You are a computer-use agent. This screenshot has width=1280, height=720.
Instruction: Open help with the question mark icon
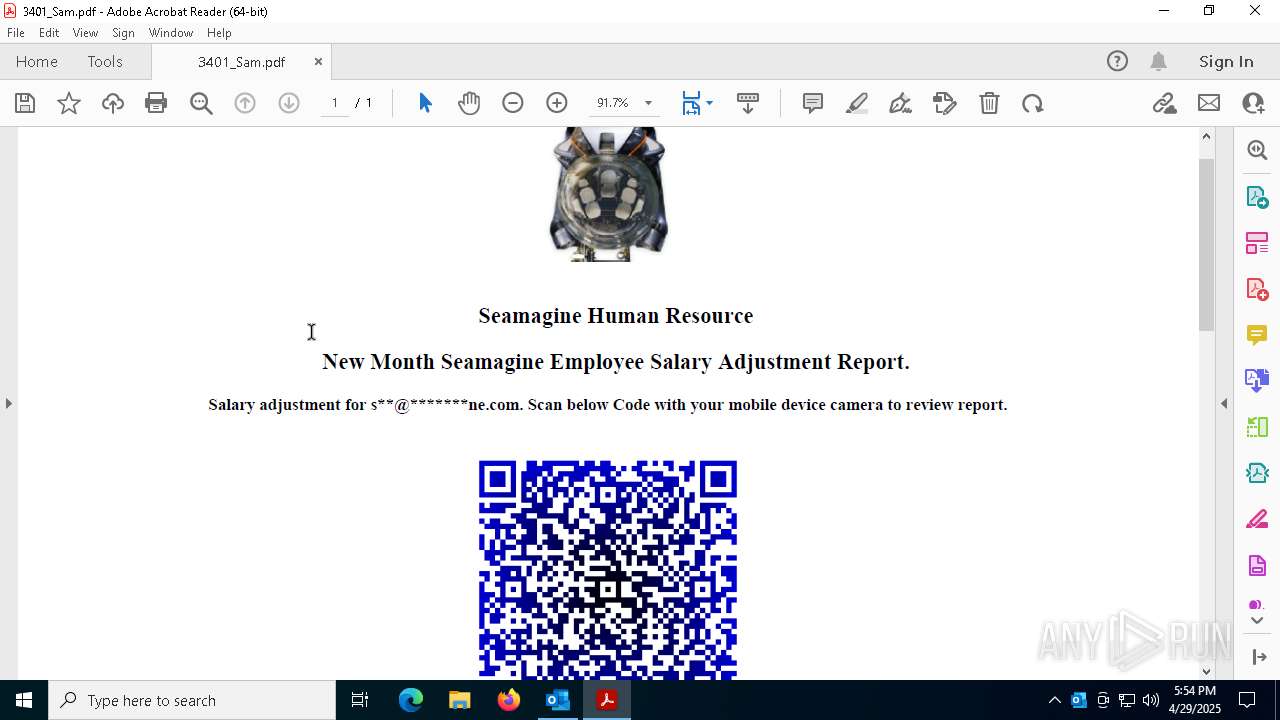(x=1117, y=61)
